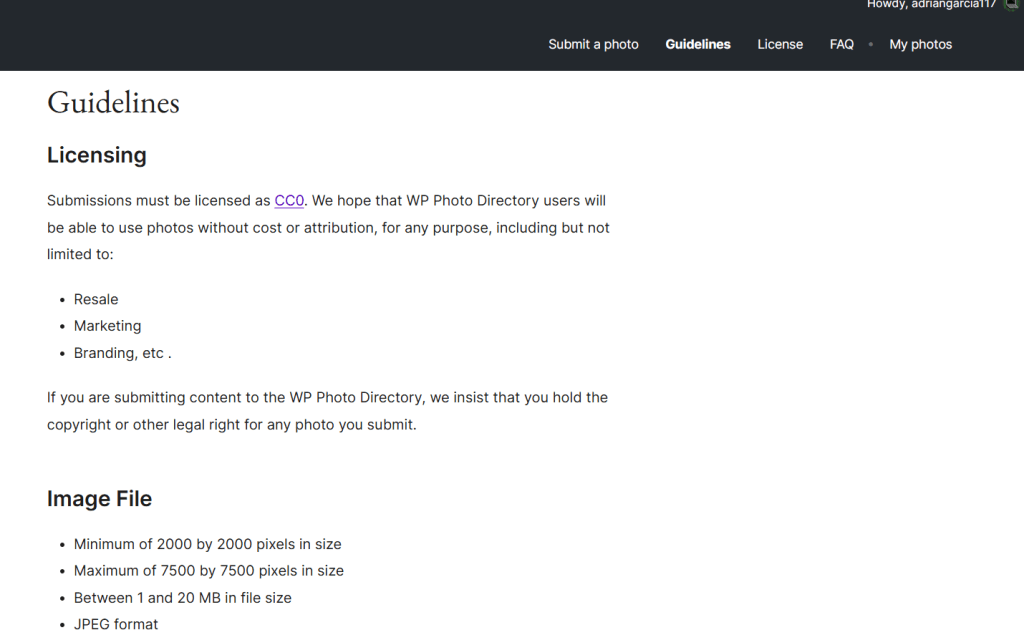This screenshot has width=1024, height=635.
Task: Click the Guidelines page title
Action: click(113, 103)
